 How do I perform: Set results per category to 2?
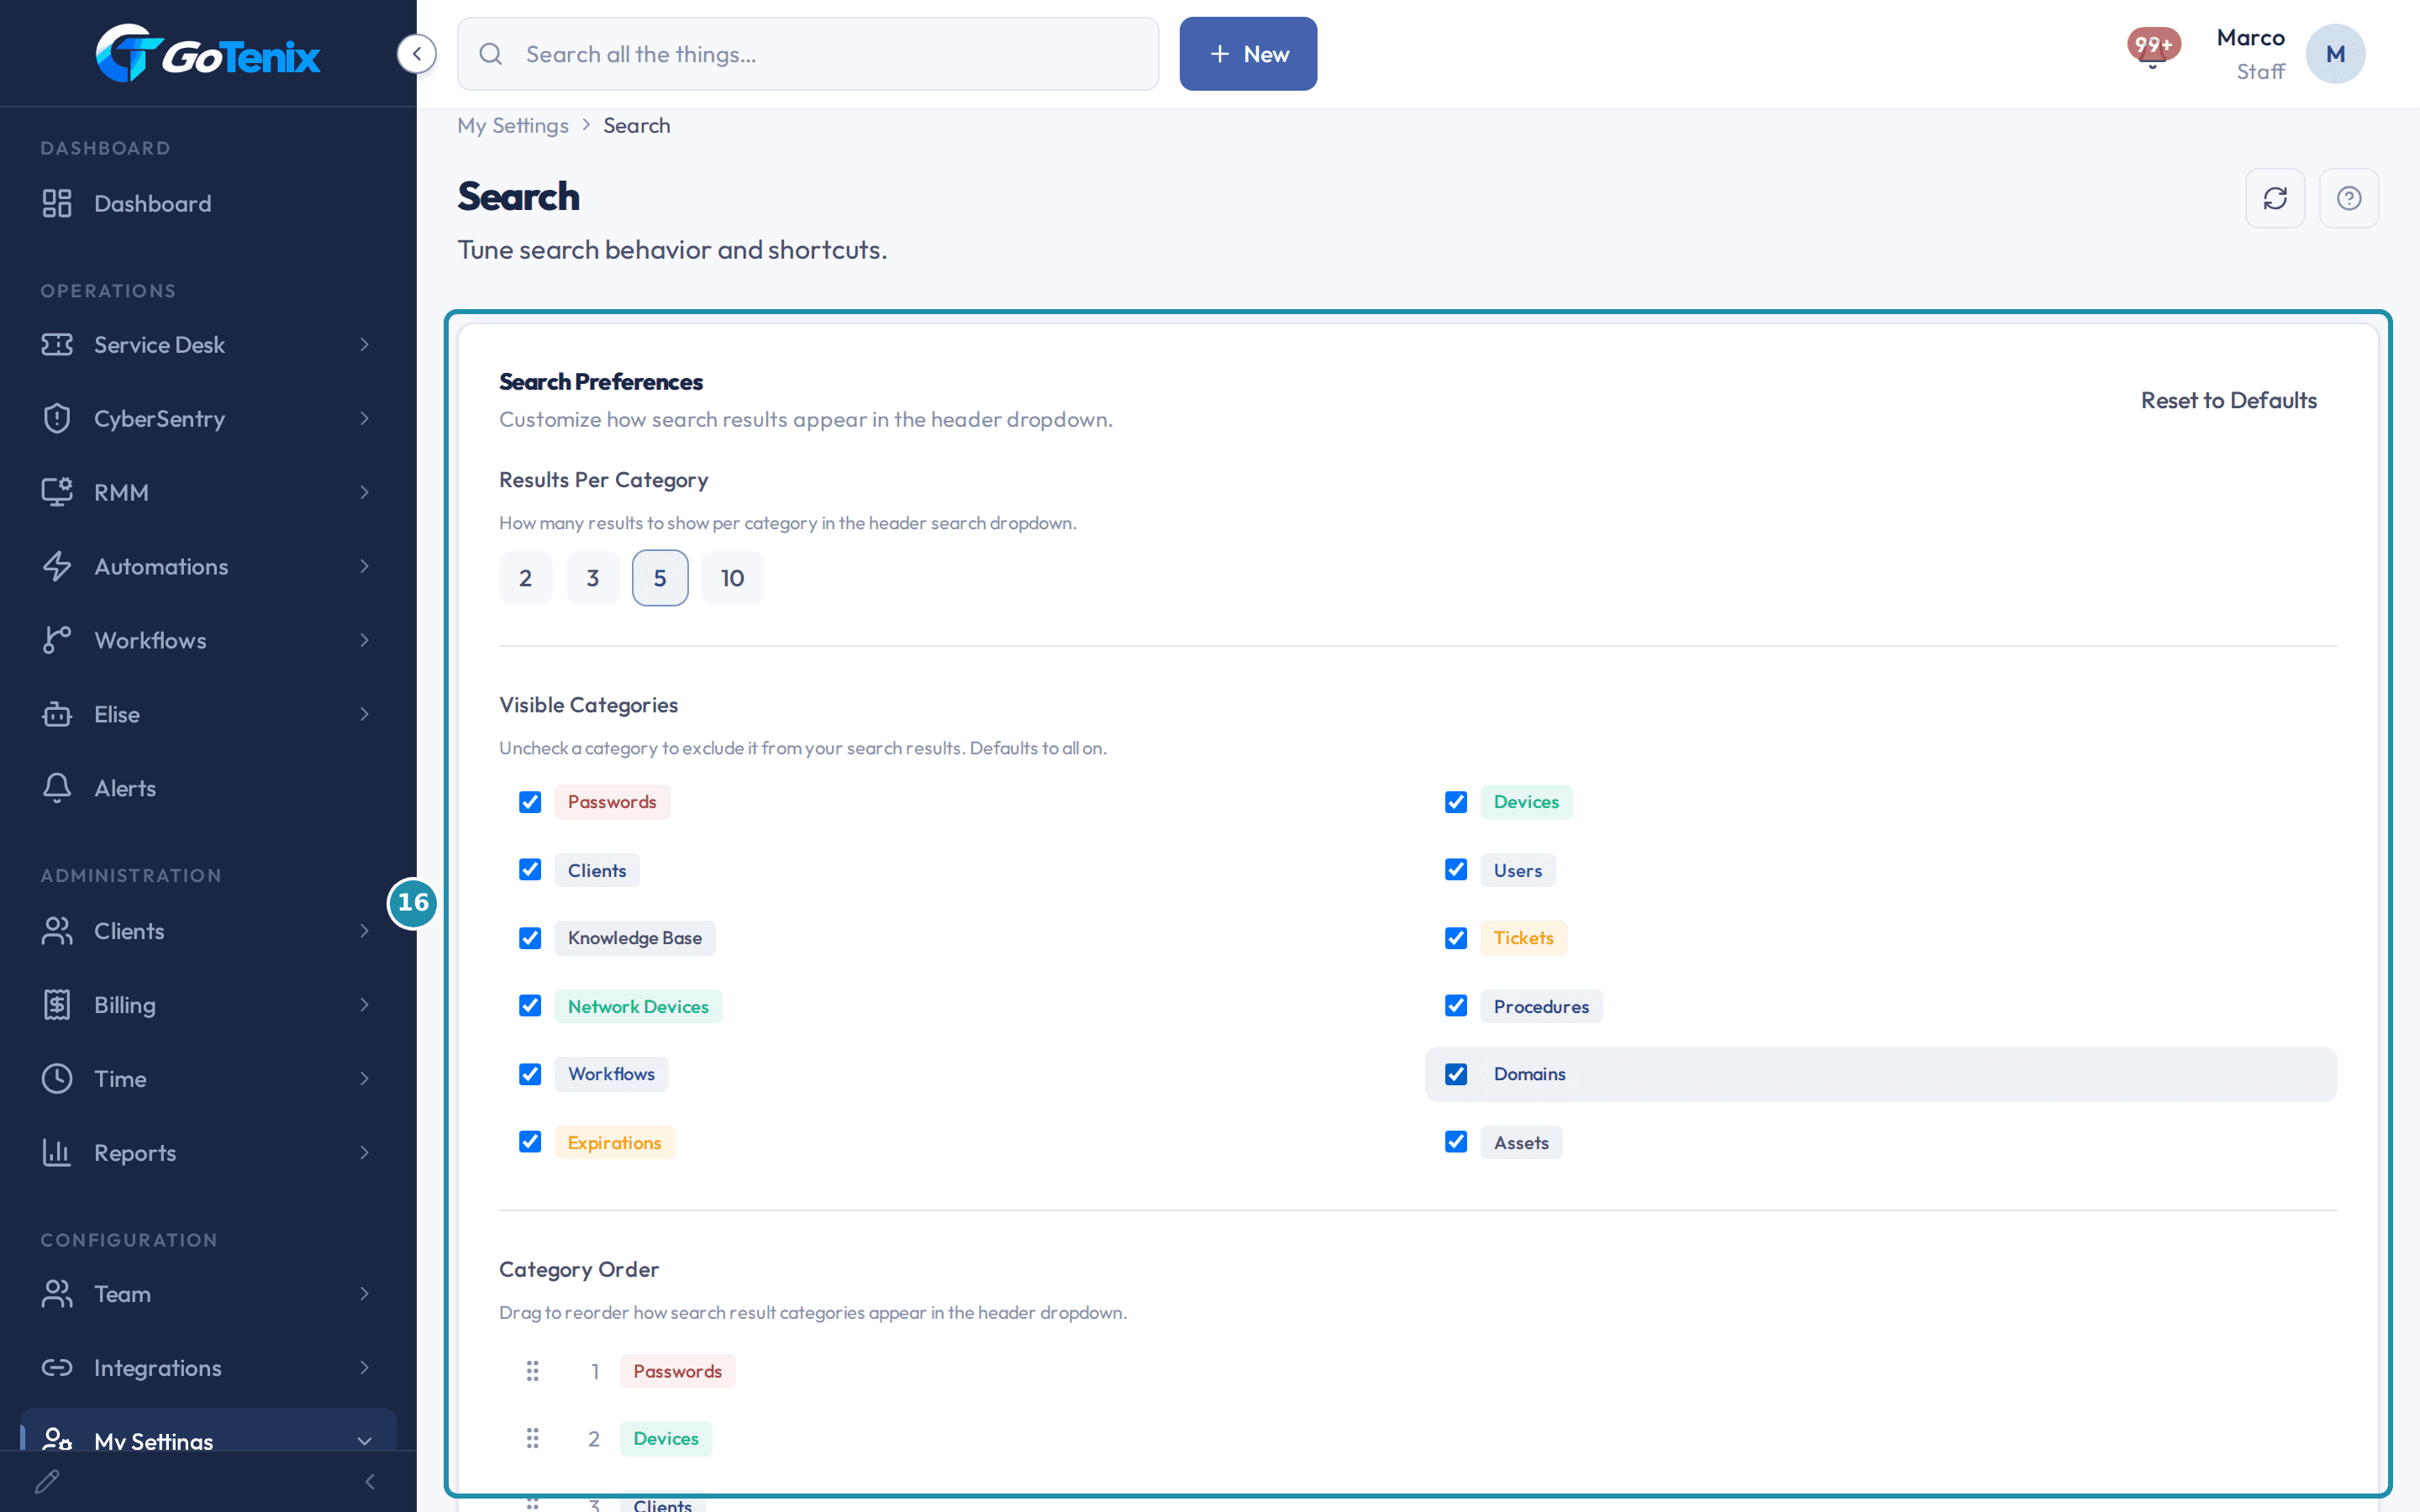click(526, 578)
